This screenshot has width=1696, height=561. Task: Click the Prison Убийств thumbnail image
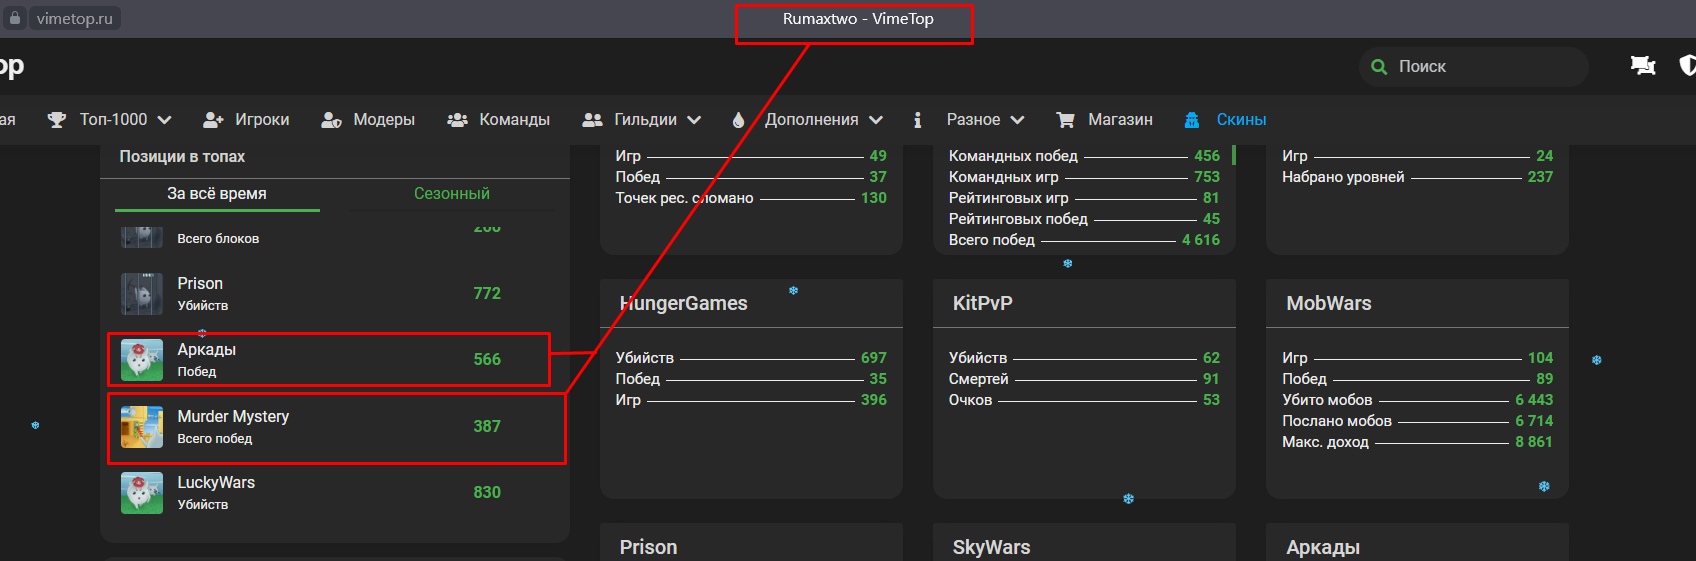pyautogui.click(x=142, y=294)
